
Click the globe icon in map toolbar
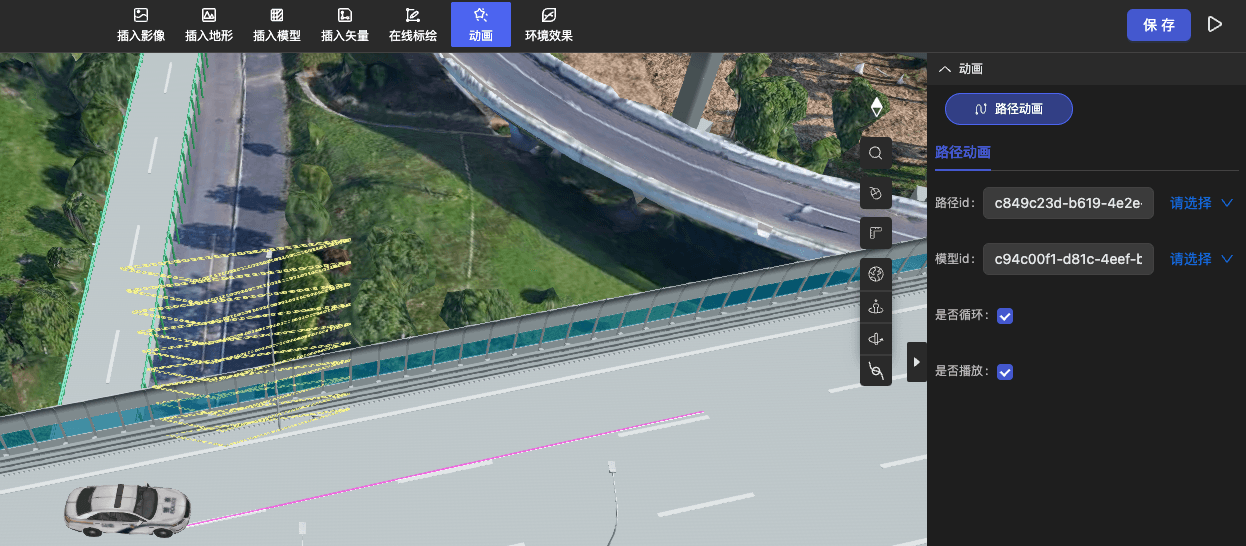click(x=876, y=273)
